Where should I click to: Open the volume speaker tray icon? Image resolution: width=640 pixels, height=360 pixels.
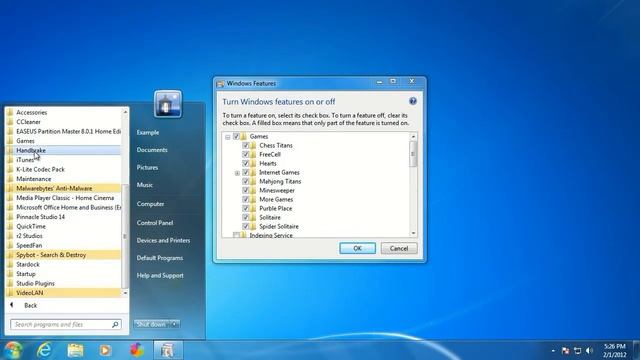click(x=589, y=351)
